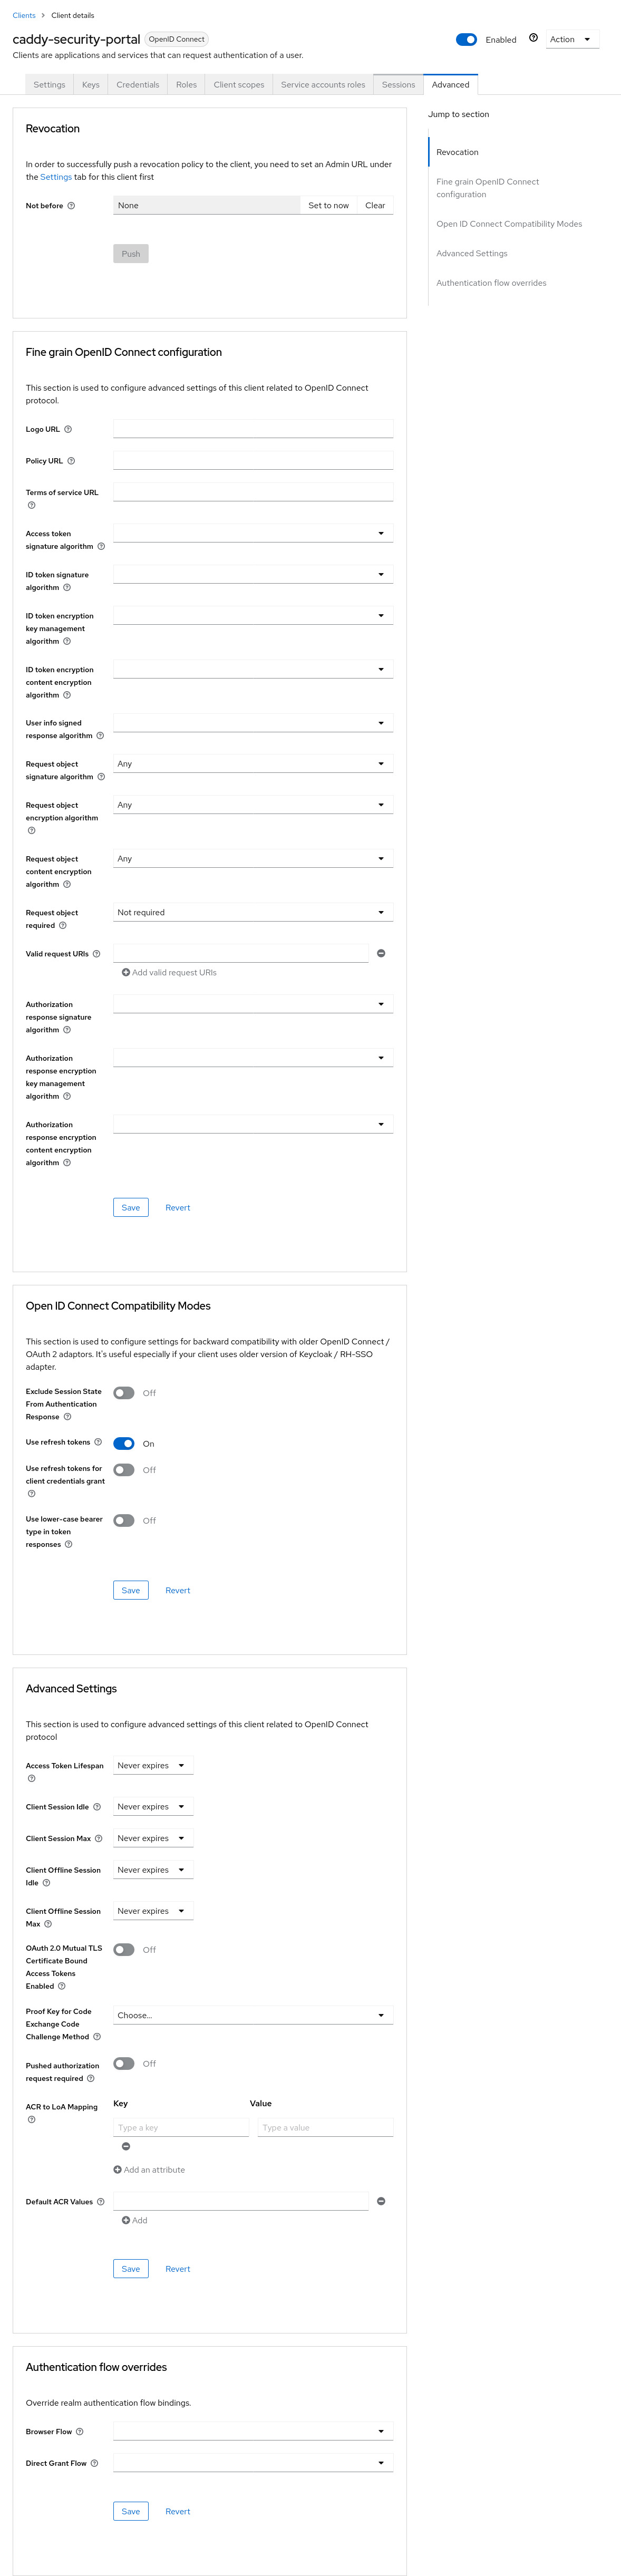The width and height of the screenshot is (621, 2576).
Task: Click the help icon beside Not before
Action: pyautogui.click(x=70, y=205)
